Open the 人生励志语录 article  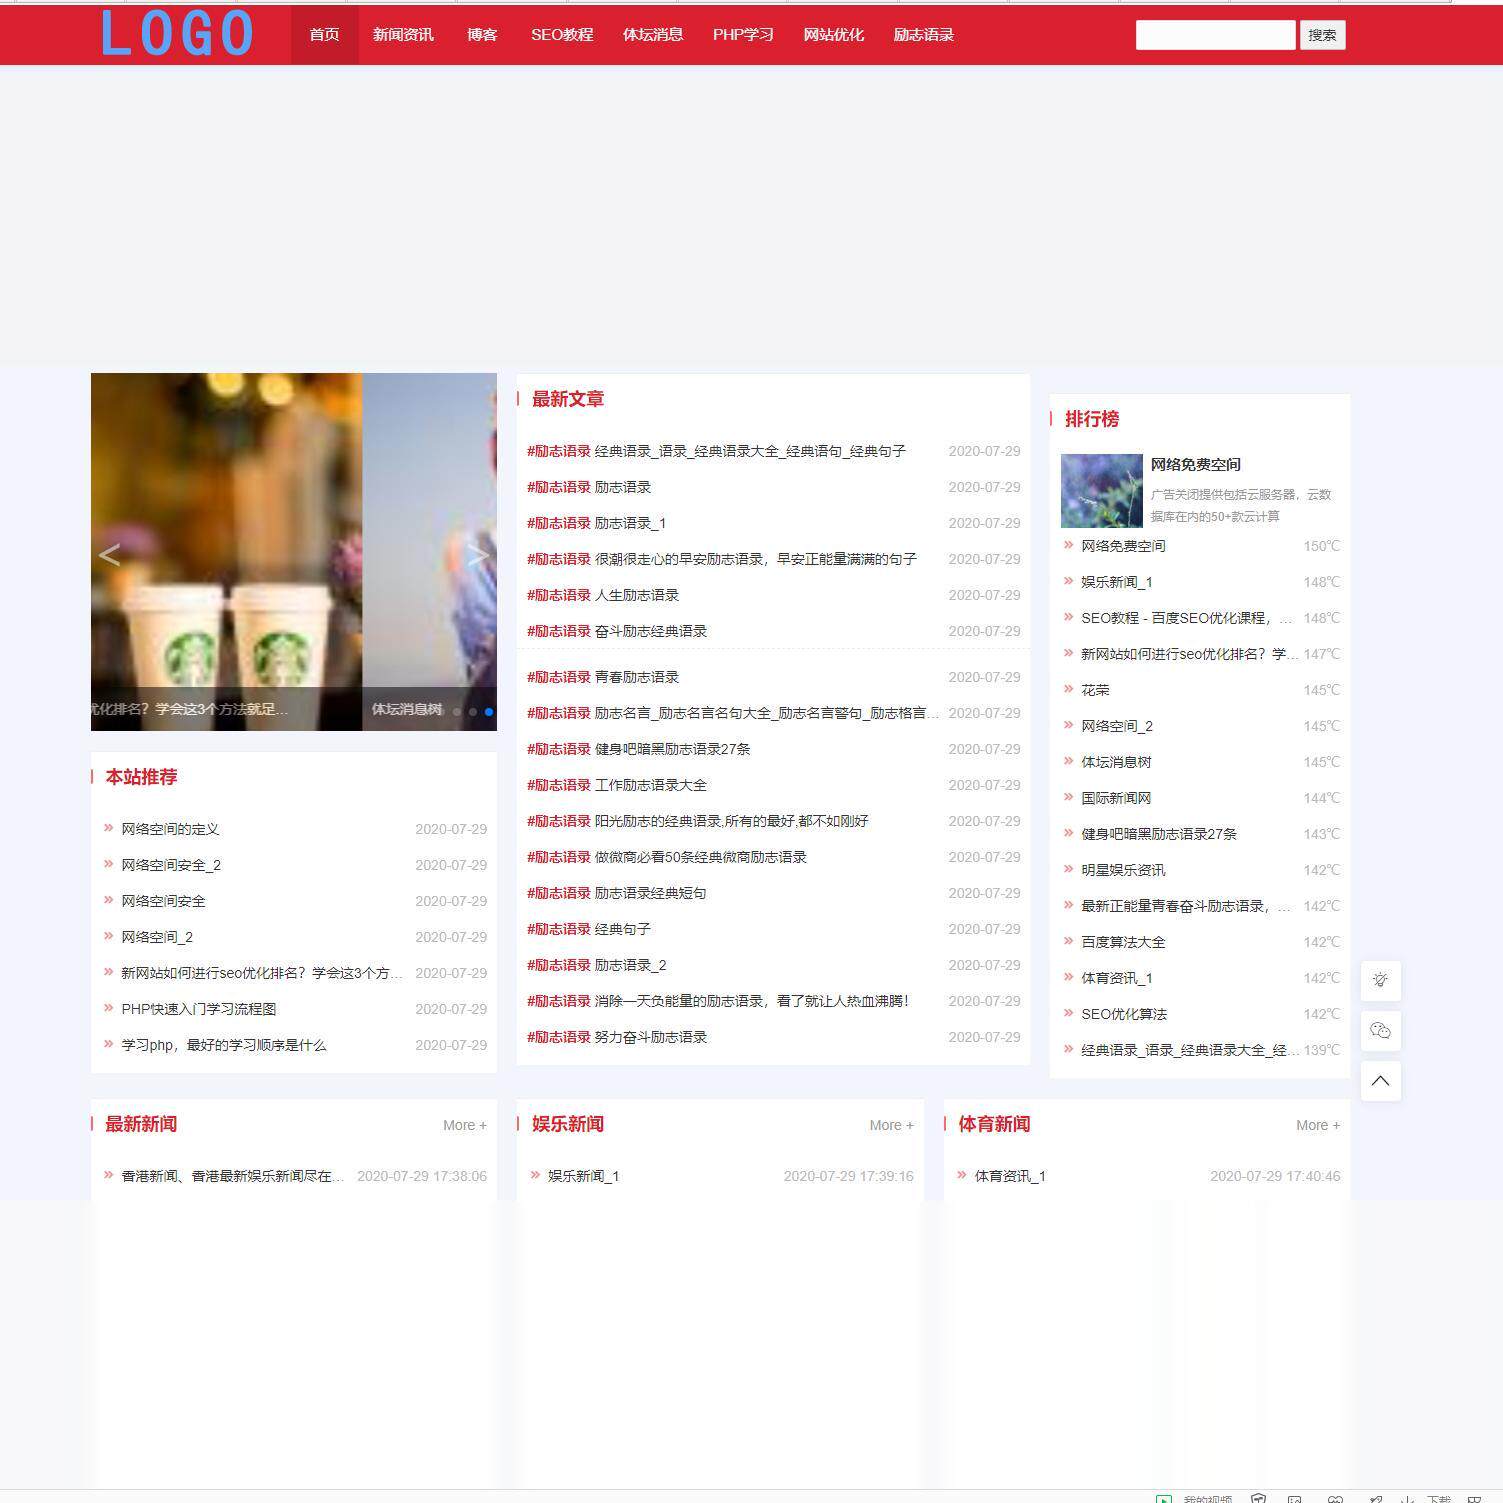click(637, 595)
